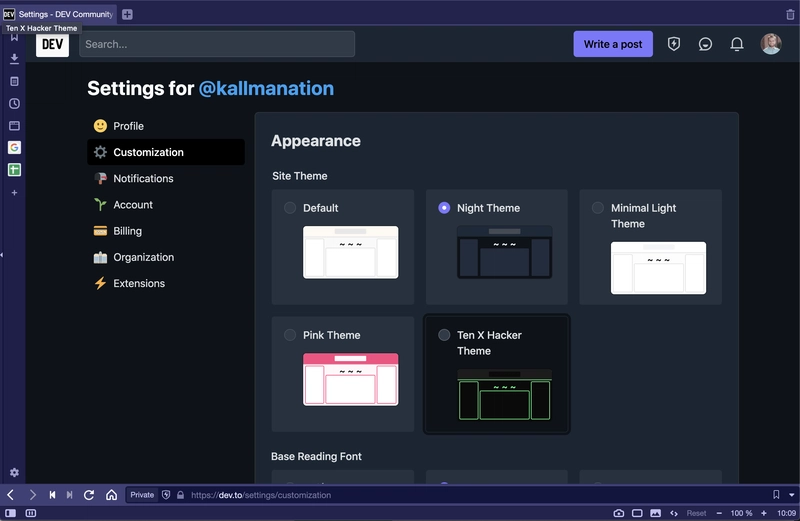Image resolution: width=800 pixels, height=521 pixels.
Task: Open DEV Connect chat messages
Action: (x=705, y=44)
